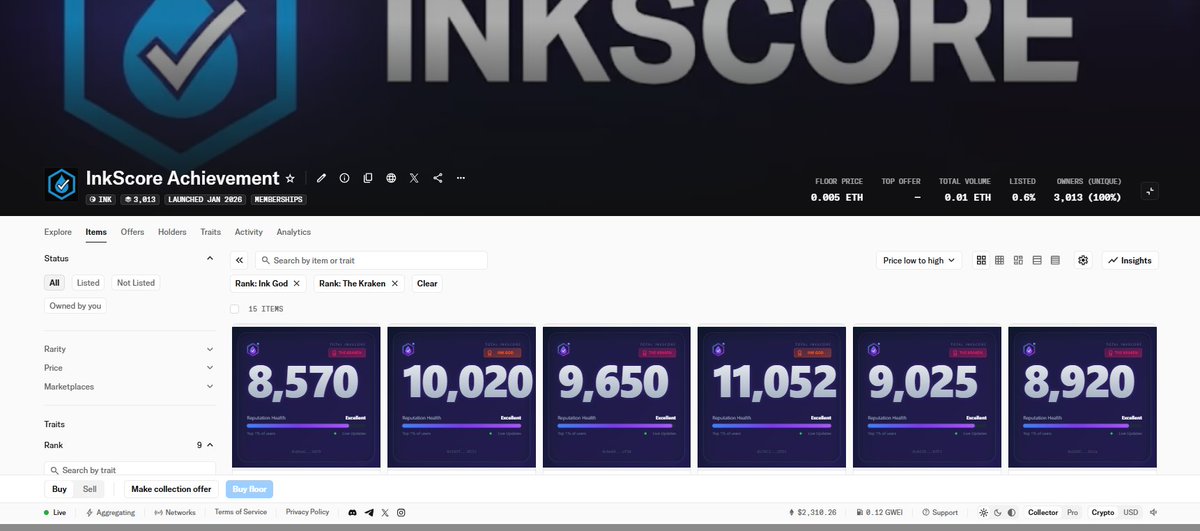The width and height of the screenshot is (1200, 531).
Task: Click the copy icon beside info icon
Action: [368, 178]
